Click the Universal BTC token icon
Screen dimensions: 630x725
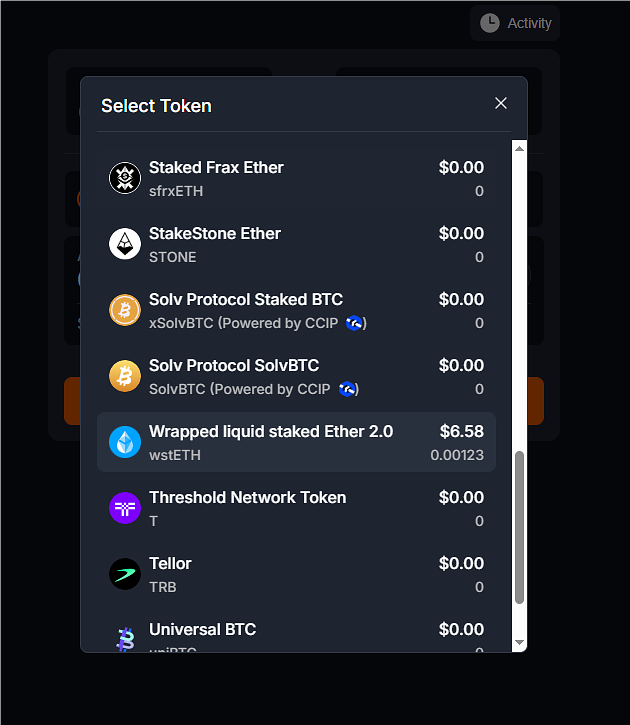[125, 638]
